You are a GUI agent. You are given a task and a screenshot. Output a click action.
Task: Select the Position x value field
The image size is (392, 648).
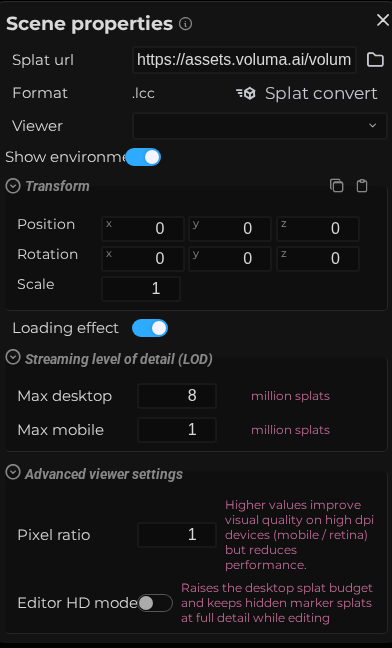click(143, 229)
